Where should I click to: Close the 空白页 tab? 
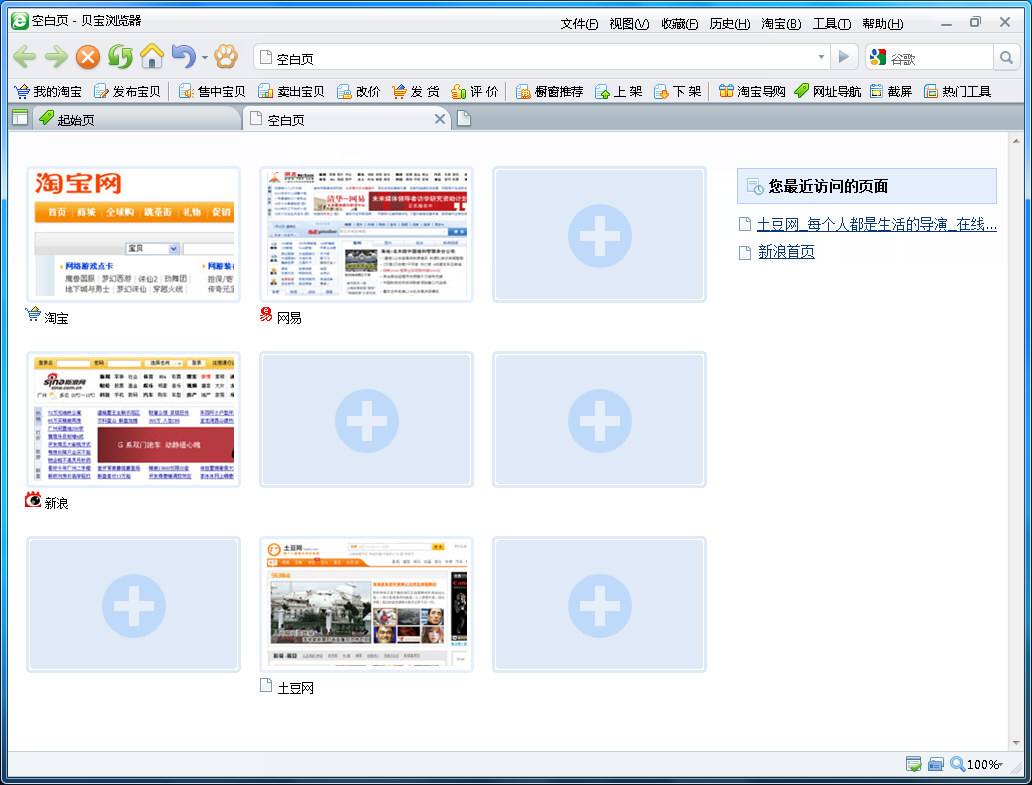tap(440, 119)
